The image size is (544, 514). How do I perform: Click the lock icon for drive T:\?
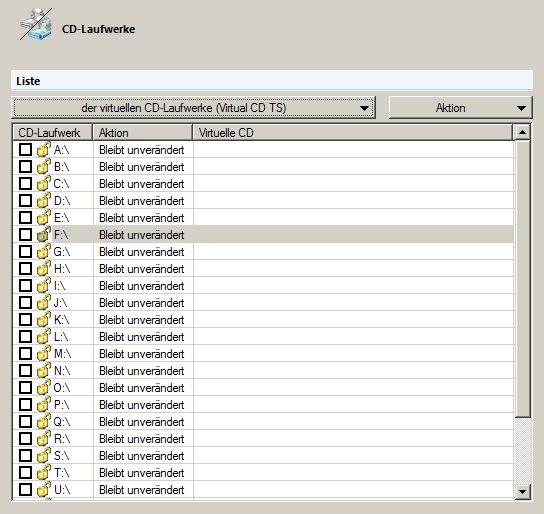[x=44, y=473]
